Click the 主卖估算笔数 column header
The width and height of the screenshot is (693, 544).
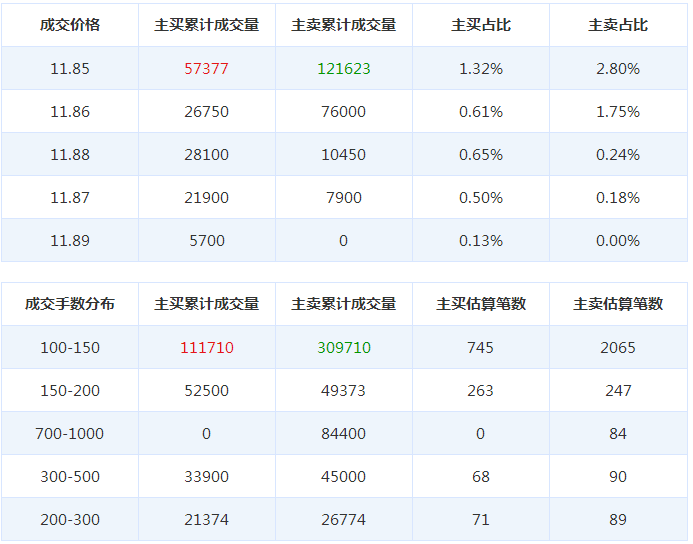(618, 304)
